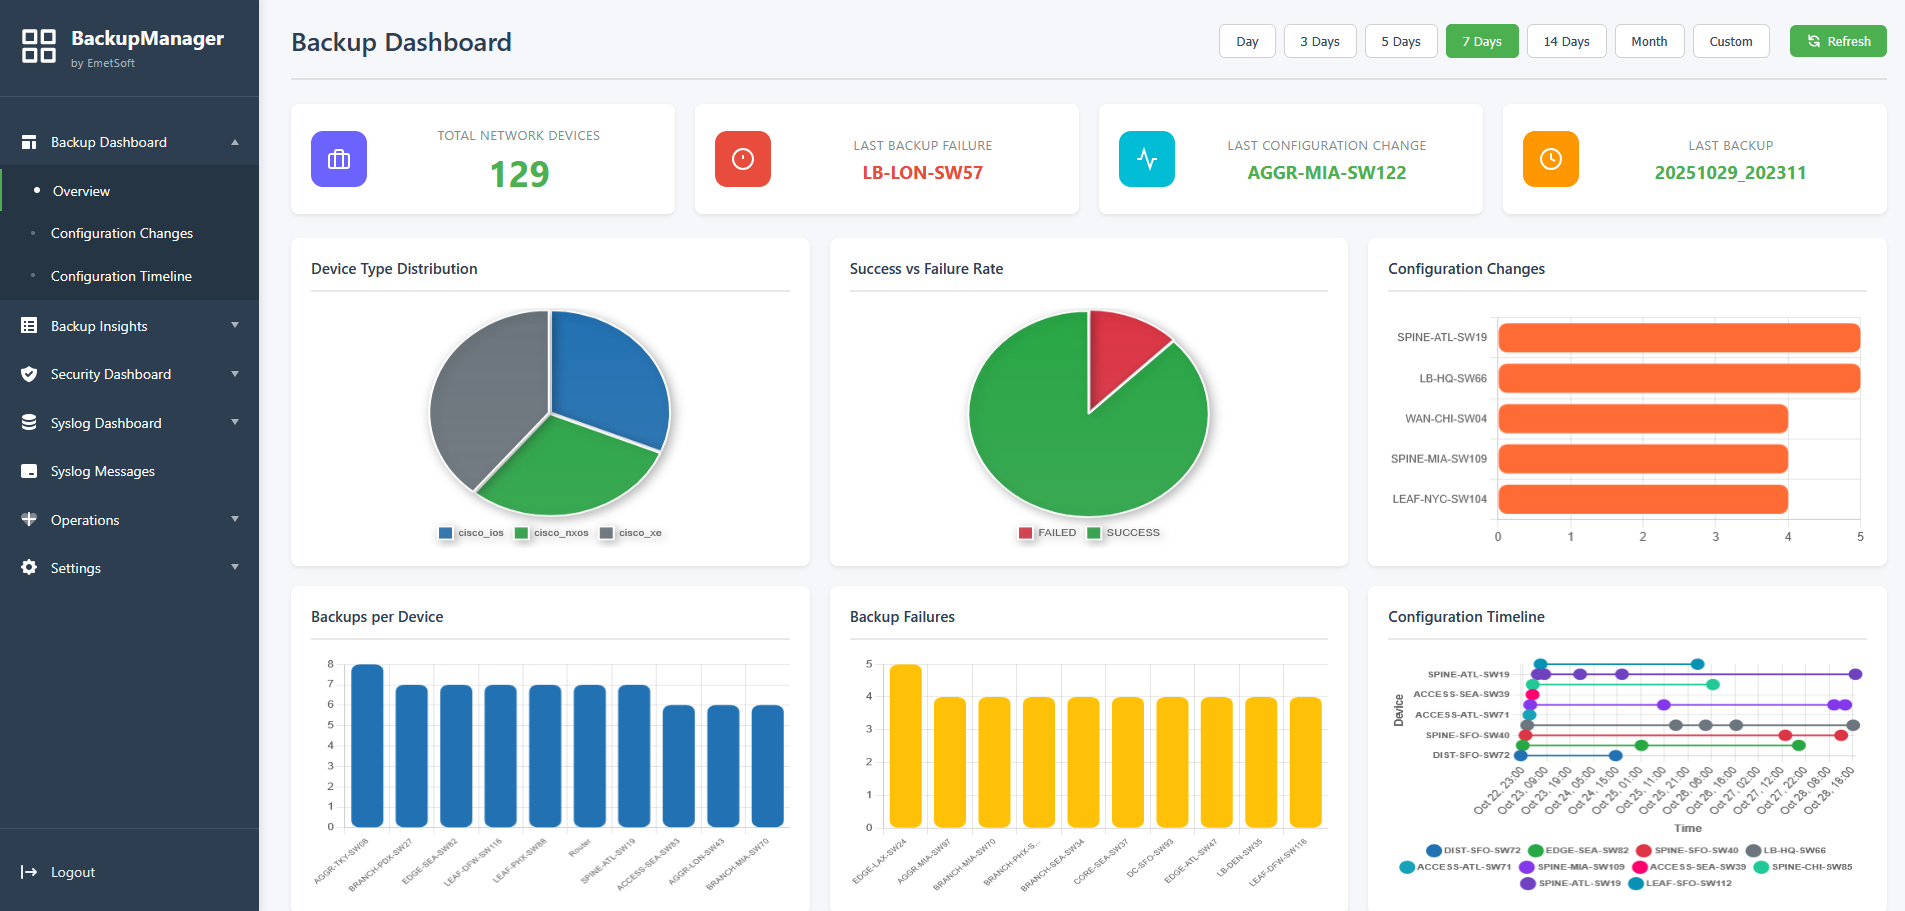Open Configuration Timeline from the sidebar
Viewport: 1905px width, 911px height.
pyautogui.click(x=121, y=276)
